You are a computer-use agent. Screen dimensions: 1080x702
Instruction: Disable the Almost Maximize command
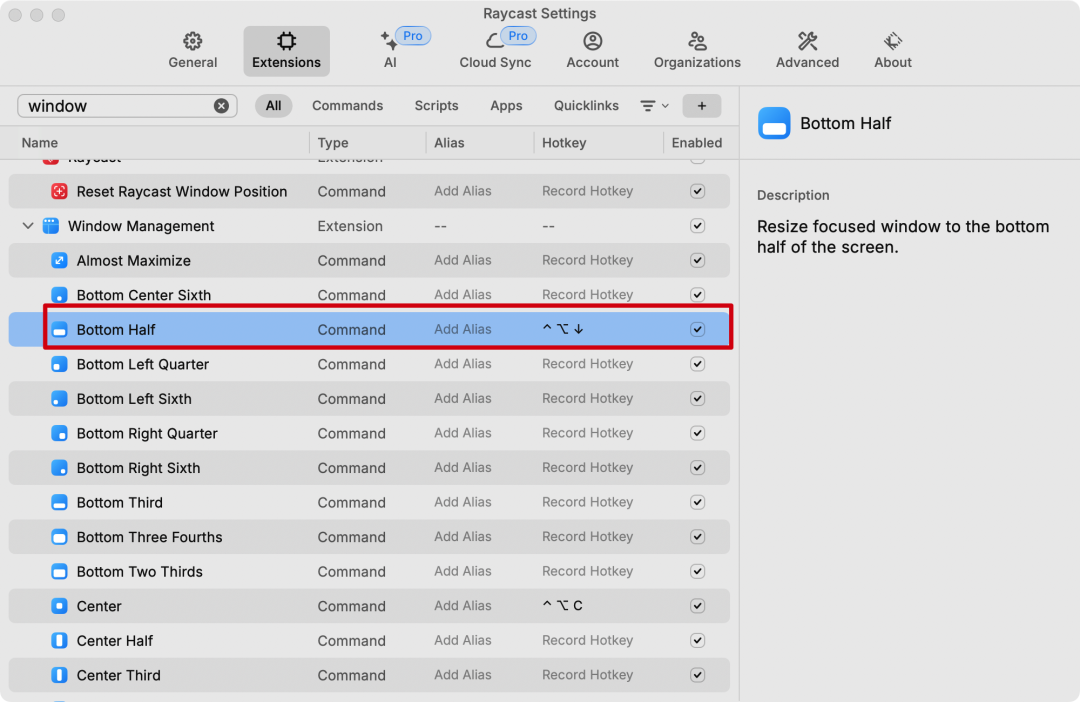click(697, 260)
